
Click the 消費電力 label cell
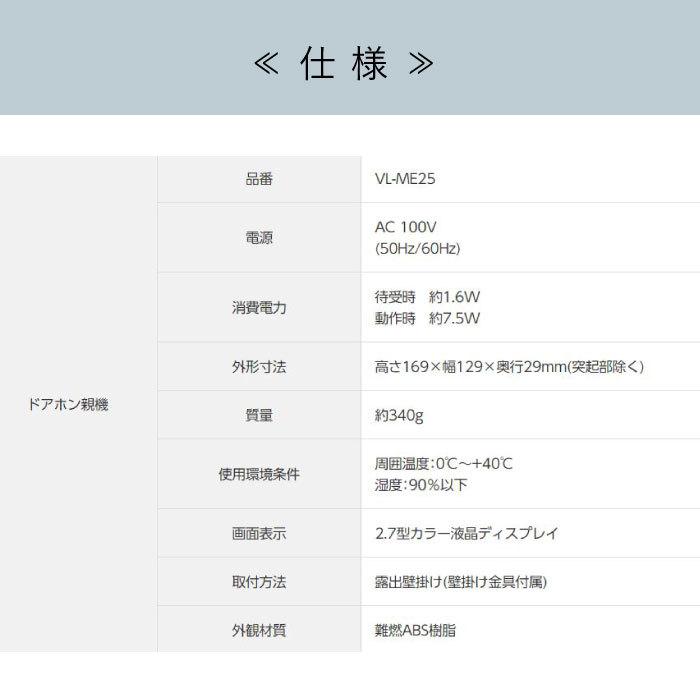[x=259, y=307]
